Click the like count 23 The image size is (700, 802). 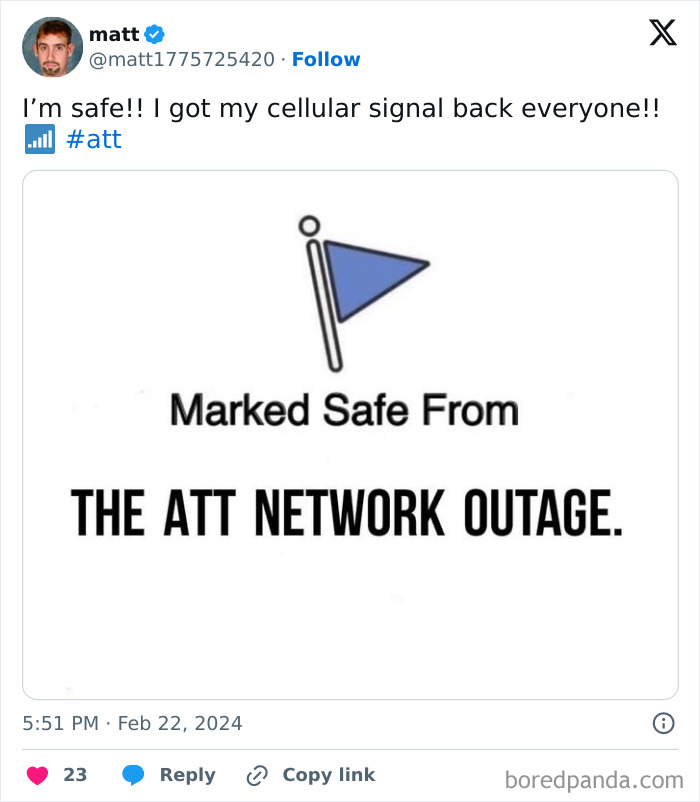point(75,775)
